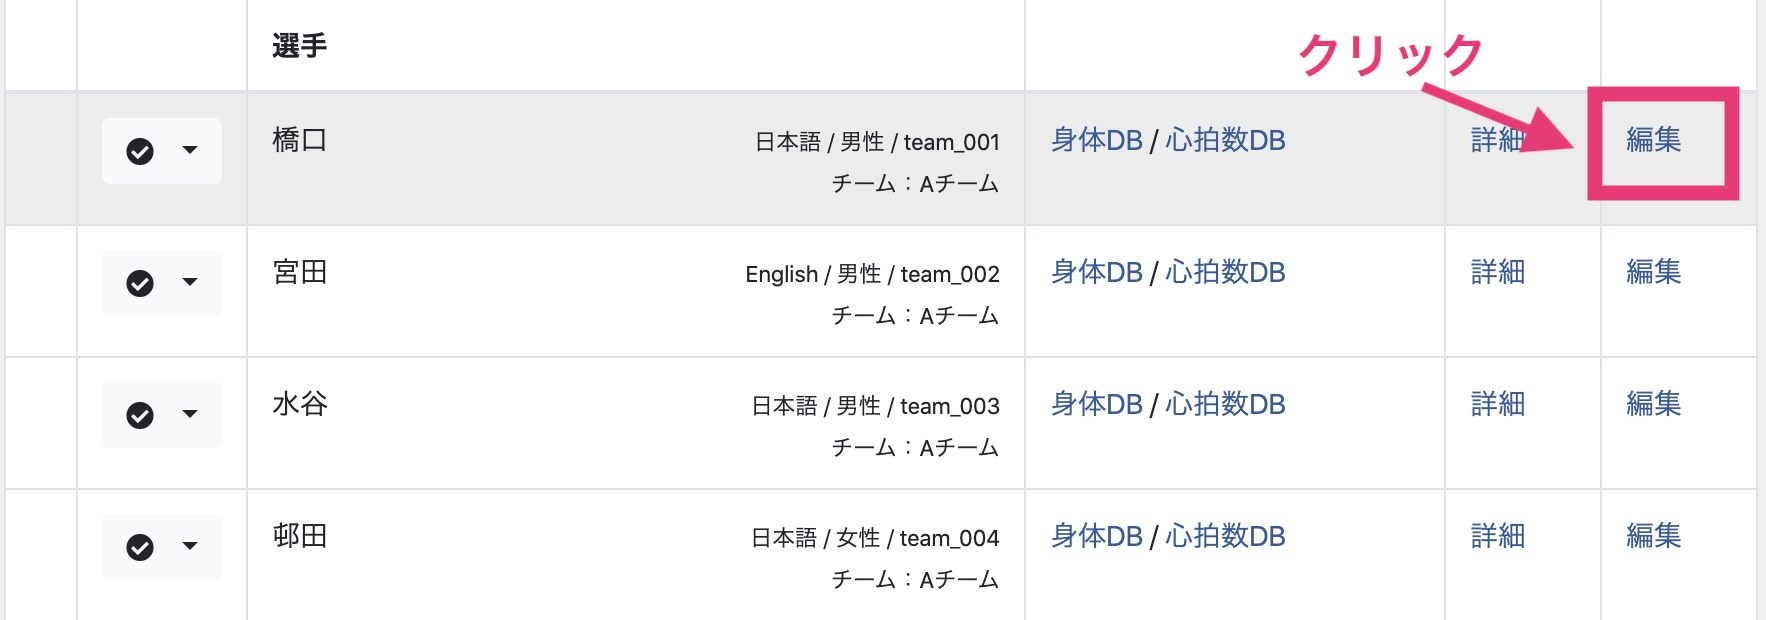Click the 選手 column header
The height and width of the screenshot is (620, 1766).
(x=300, y=46)
